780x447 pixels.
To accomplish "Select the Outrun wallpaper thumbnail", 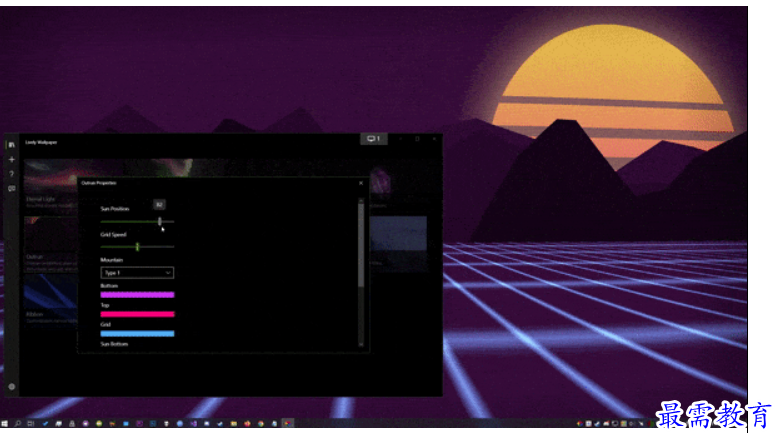I will pyautogui.click(x=50, y=235).
